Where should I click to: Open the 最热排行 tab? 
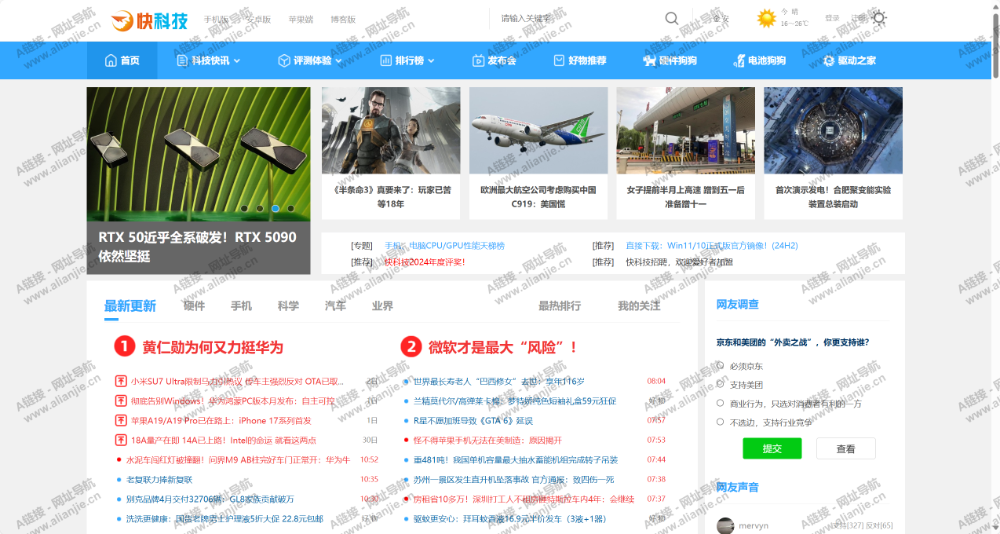(559, 306)
